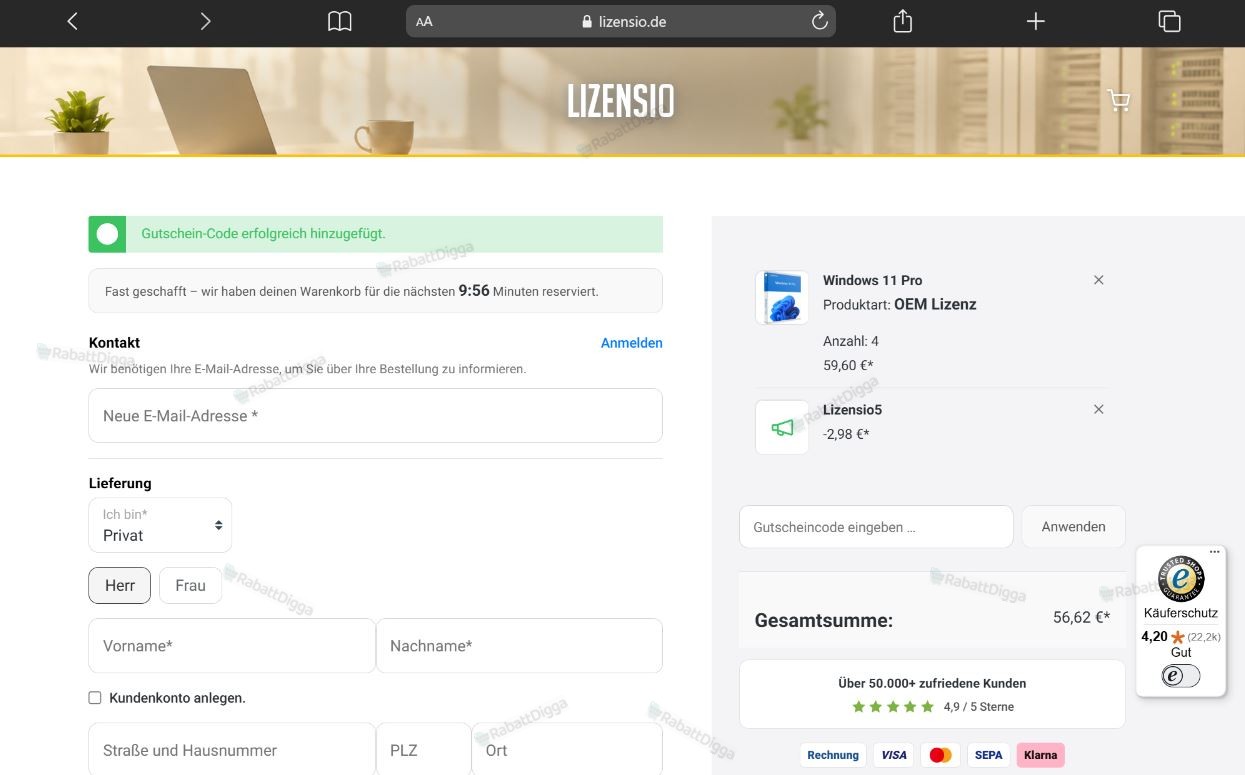Screen dimensions: 1245x775
Task: Open Safari bookmarks book icon
Action: coord(340,21)
